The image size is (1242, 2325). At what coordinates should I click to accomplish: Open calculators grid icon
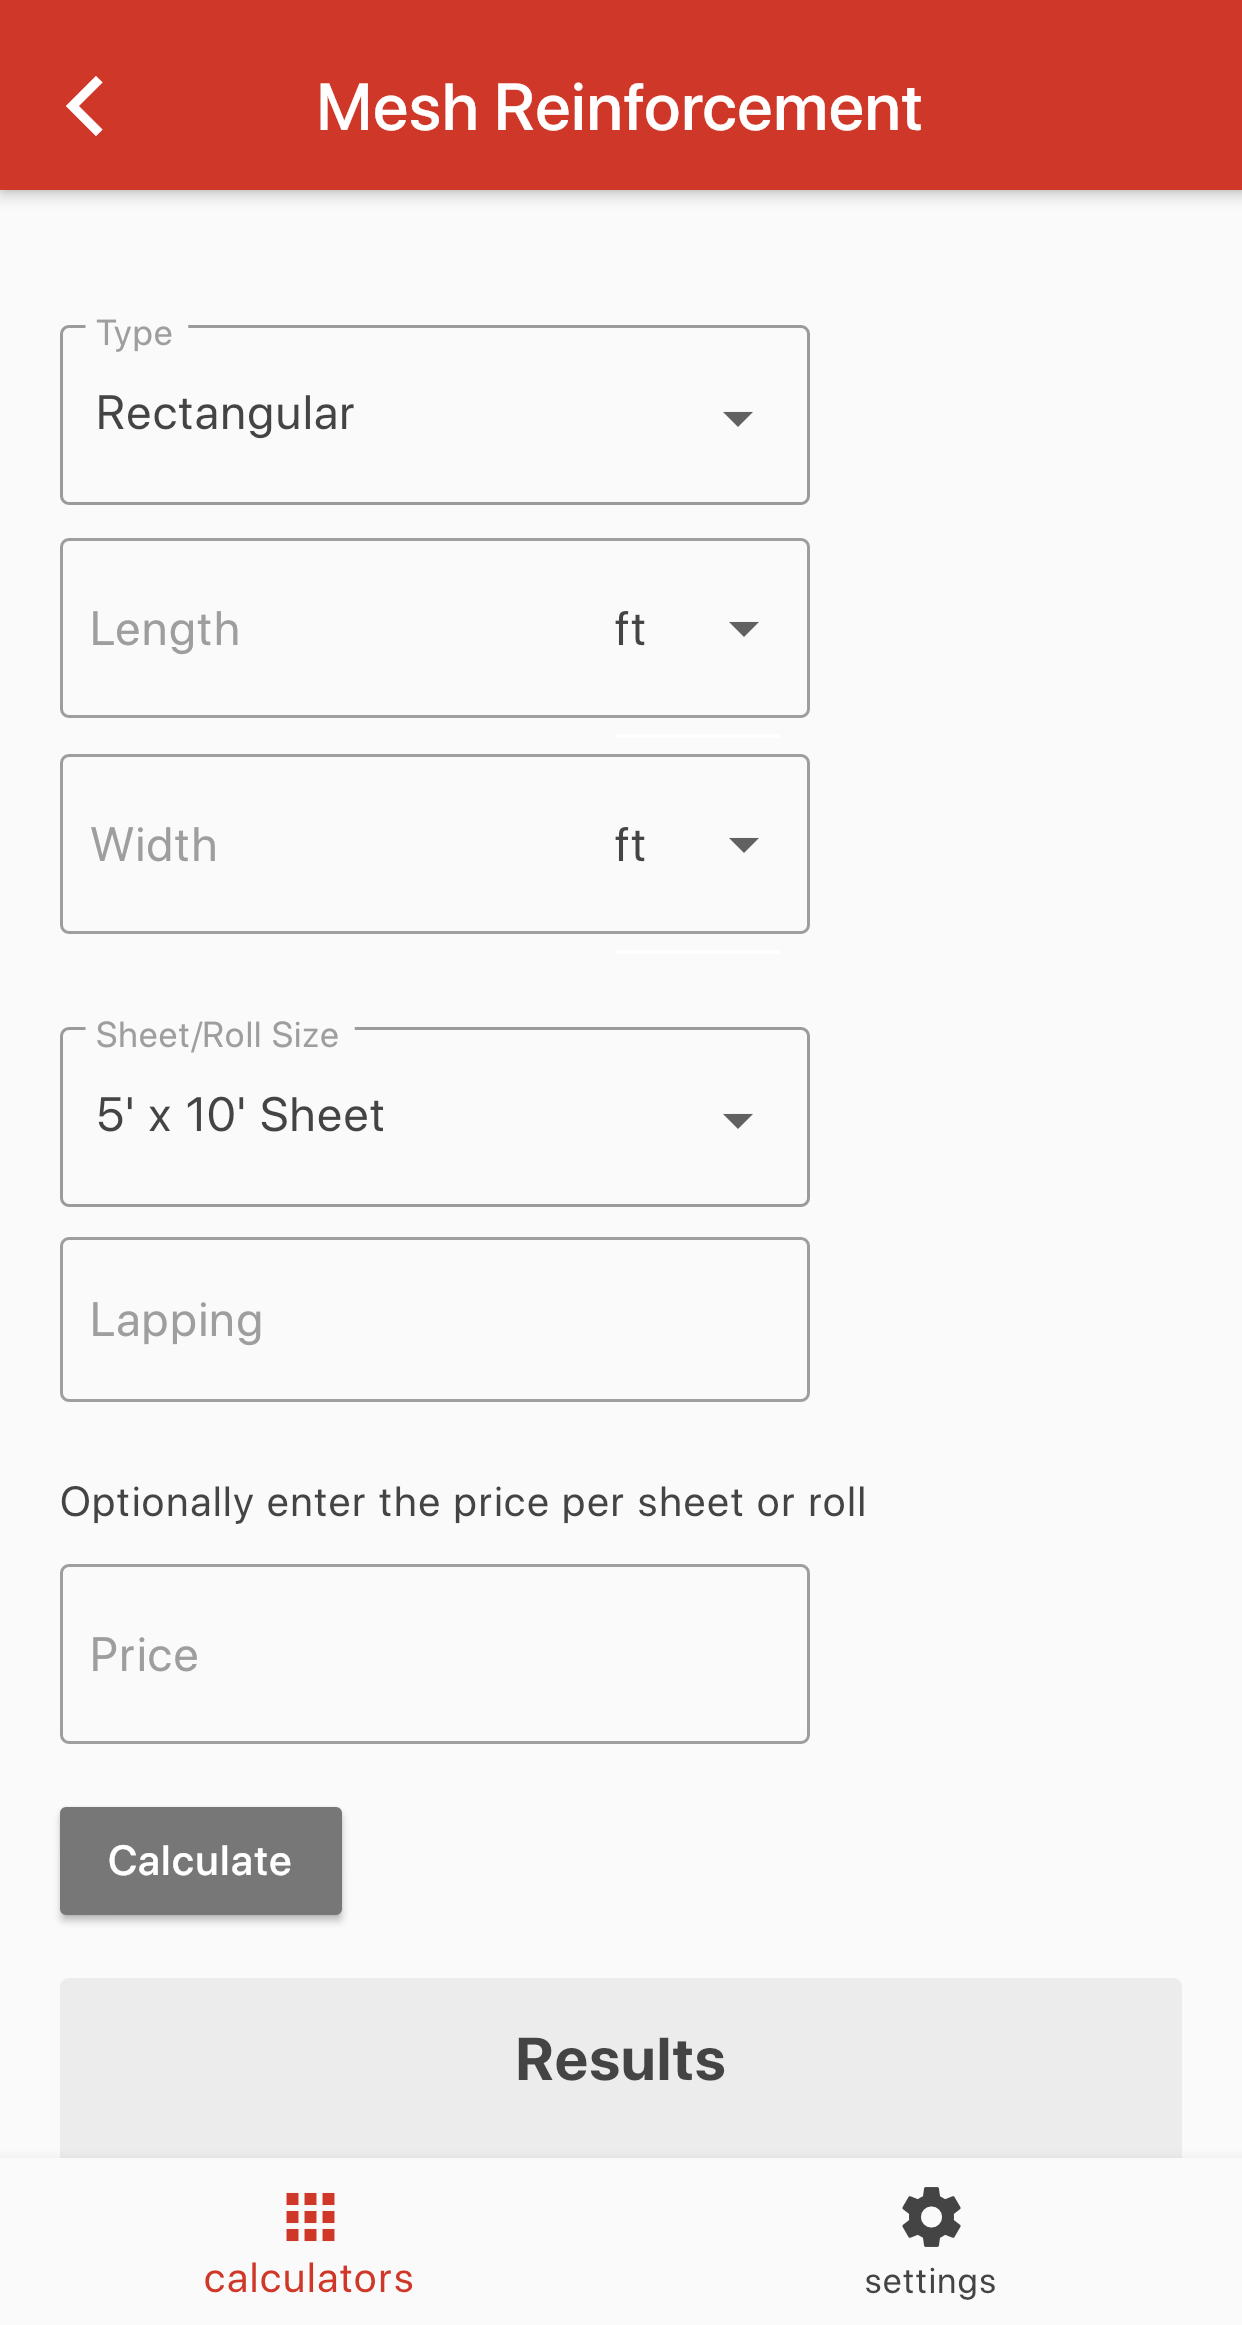310,2217
